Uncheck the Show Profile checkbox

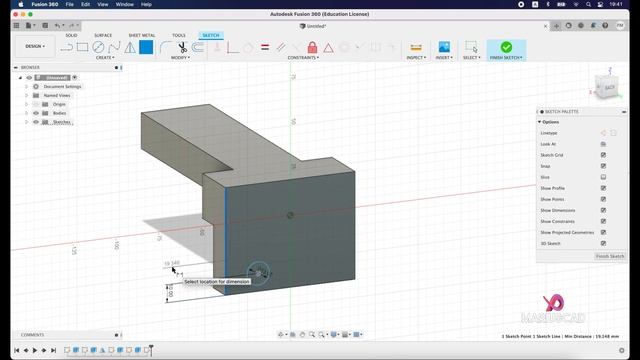[603, 188]
